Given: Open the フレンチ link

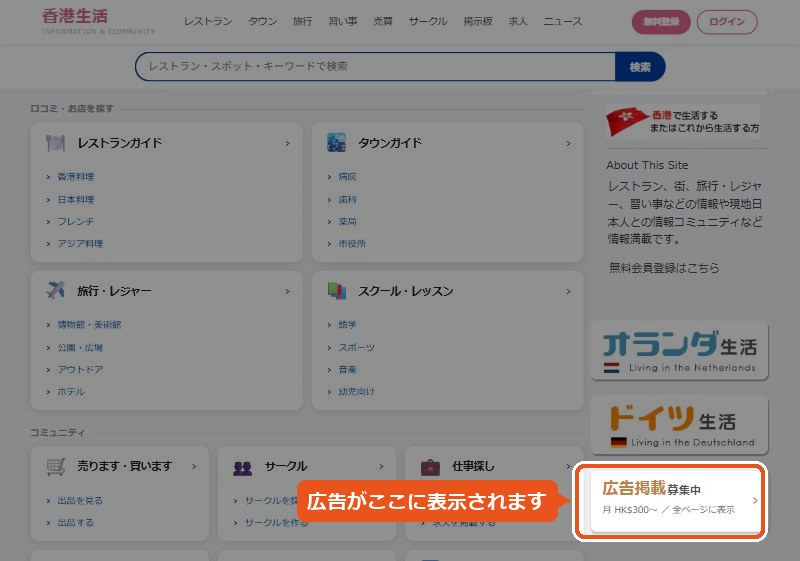Looking at the screenshot, I should pyautogui.click(x=76, y=221).
